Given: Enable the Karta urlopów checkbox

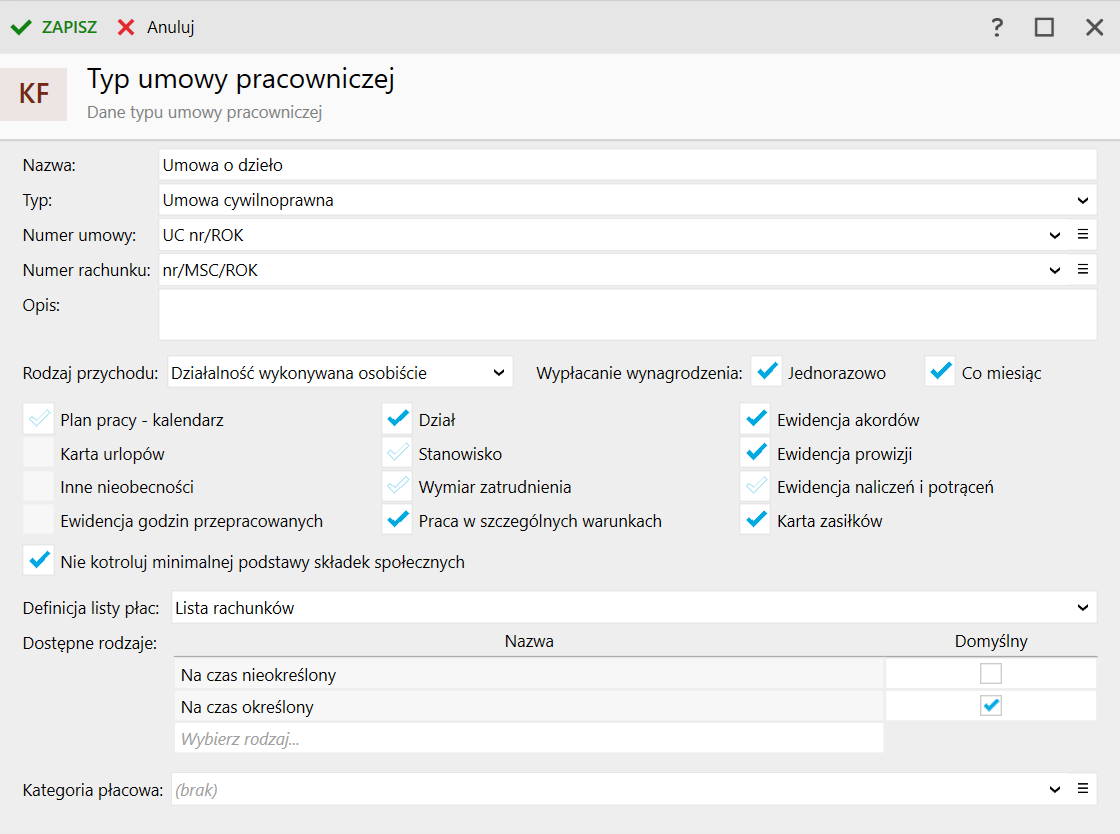Looking at the screenshot, I should 38,454.
